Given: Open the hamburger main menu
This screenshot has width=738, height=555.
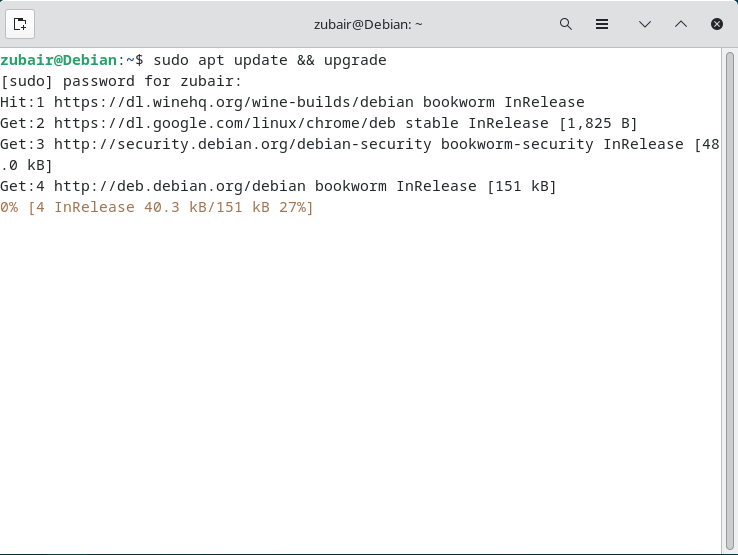Looking at the screenshot, I should 602,24.
